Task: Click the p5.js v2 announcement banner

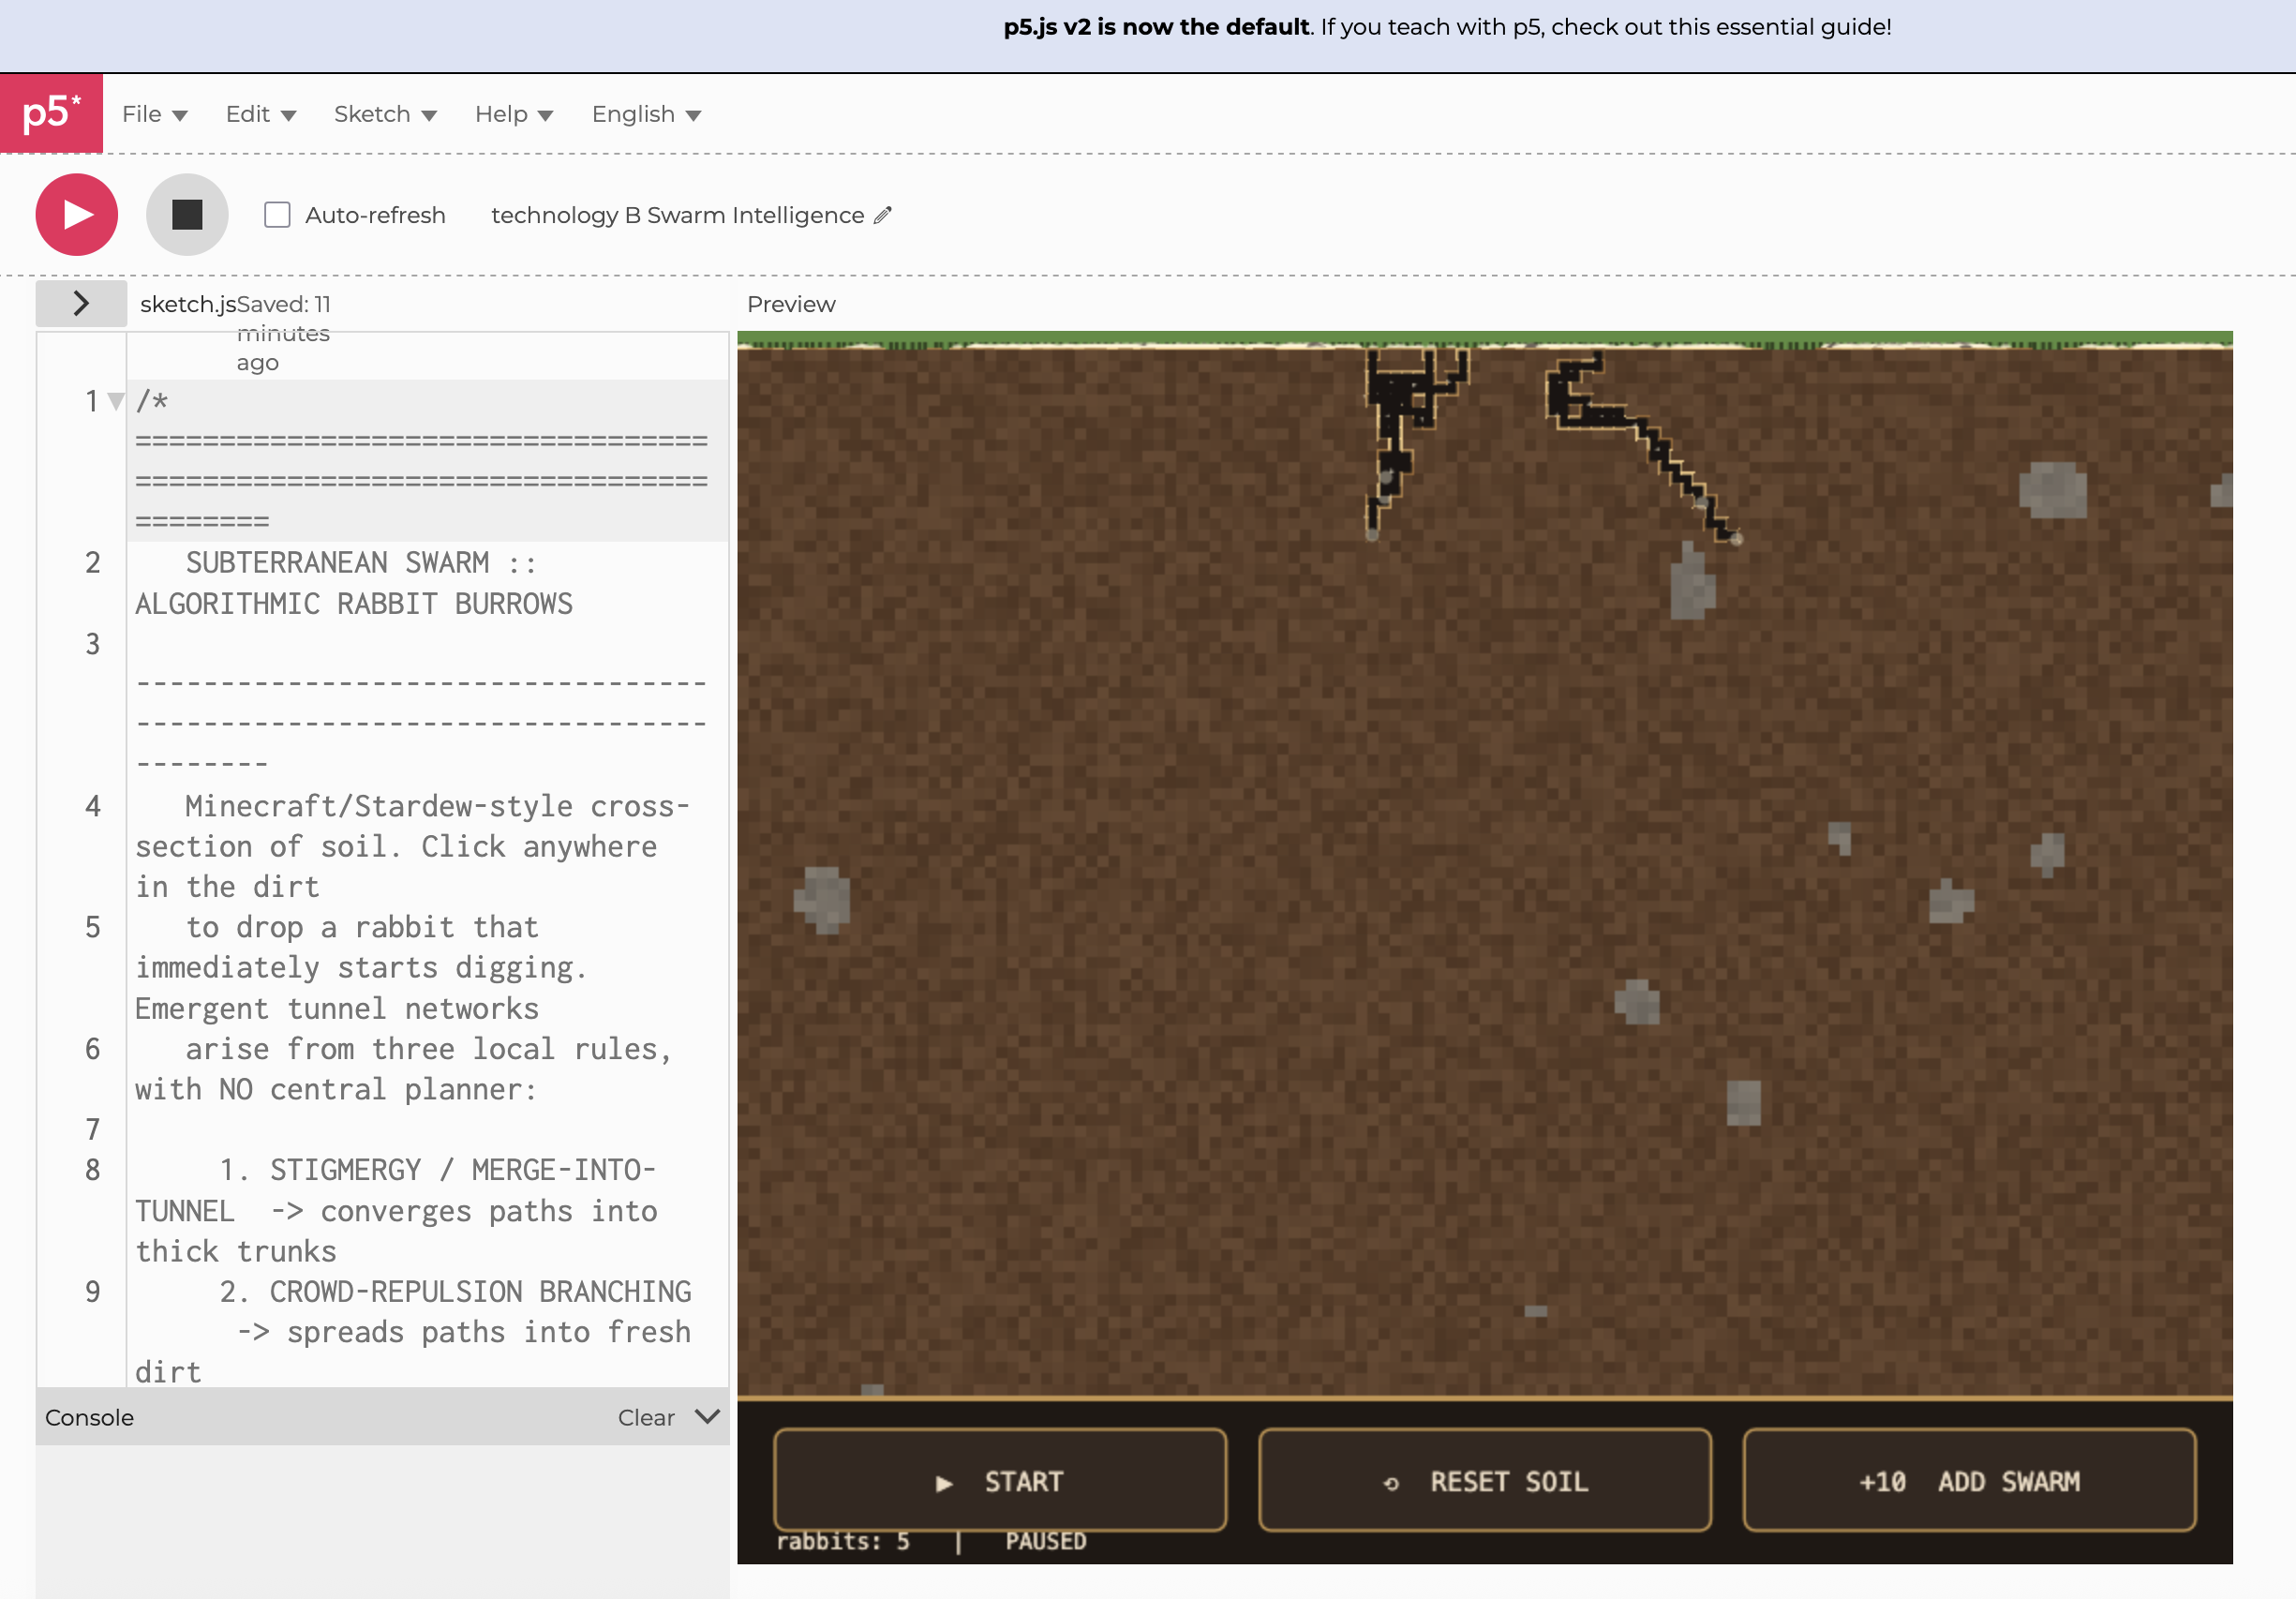Action: click(x=1447, y=27)
